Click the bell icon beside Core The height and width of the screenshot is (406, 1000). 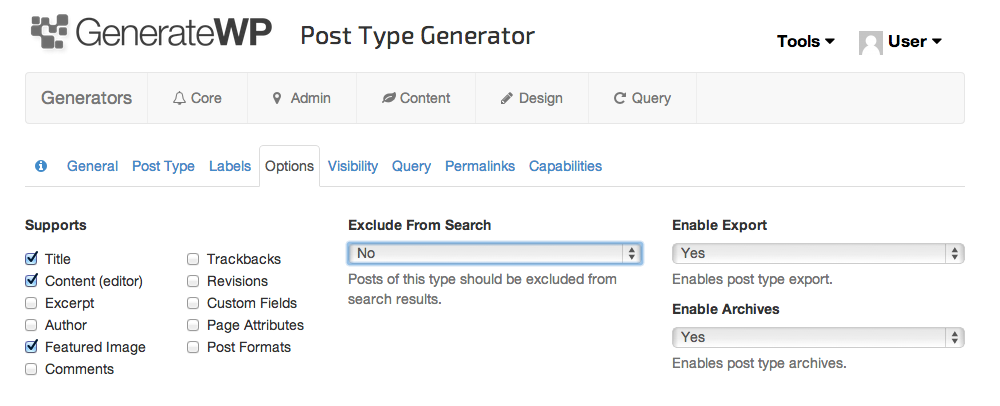(x=180, y=98)
